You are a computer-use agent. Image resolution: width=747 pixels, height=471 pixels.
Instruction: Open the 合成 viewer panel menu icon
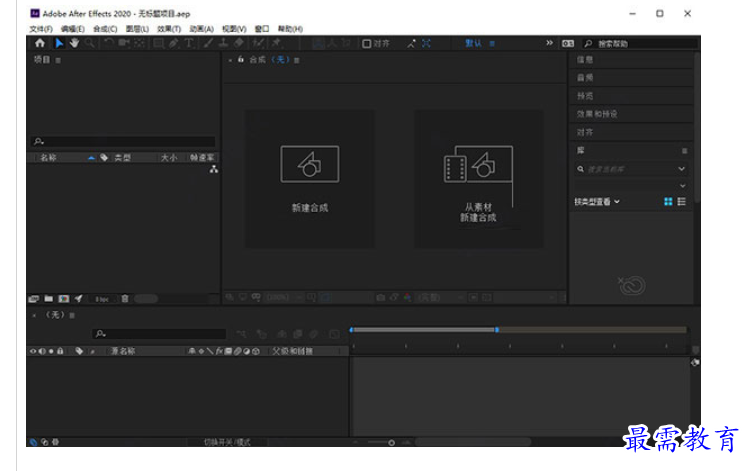(297, 60)
